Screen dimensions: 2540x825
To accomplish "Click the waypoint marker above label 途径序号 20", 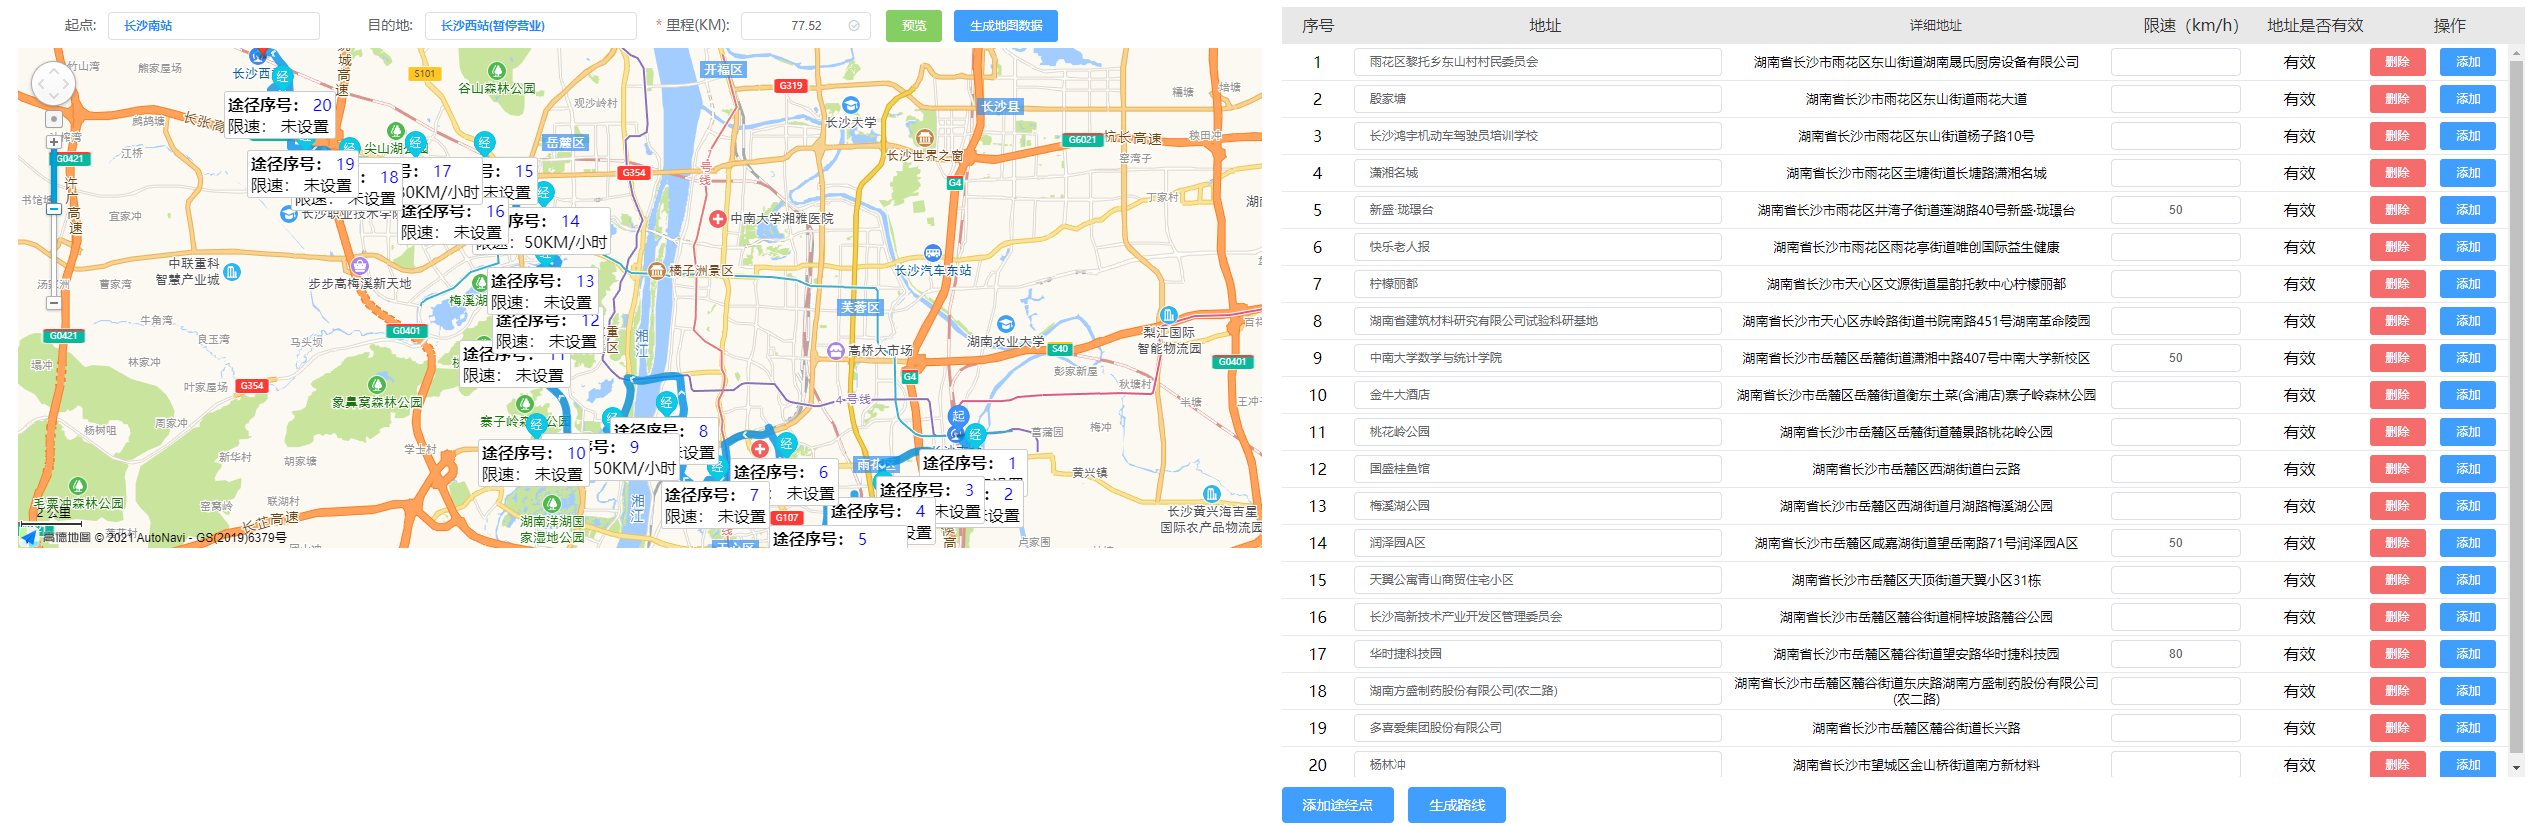I will tap(283, 76).
